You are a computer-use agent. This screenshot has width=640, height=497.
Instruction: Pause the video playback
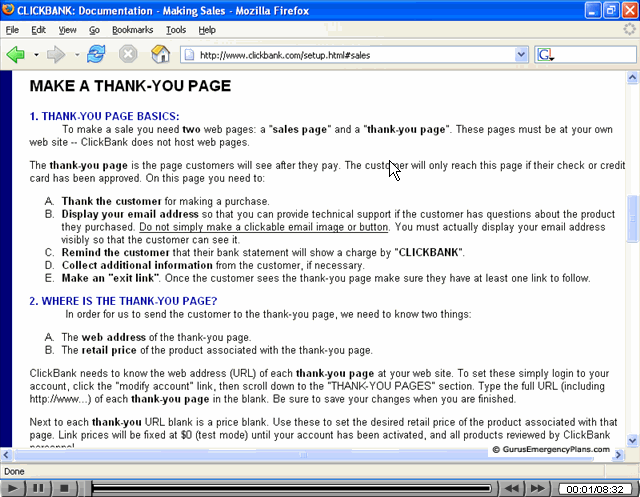click(x=38, y=488)
